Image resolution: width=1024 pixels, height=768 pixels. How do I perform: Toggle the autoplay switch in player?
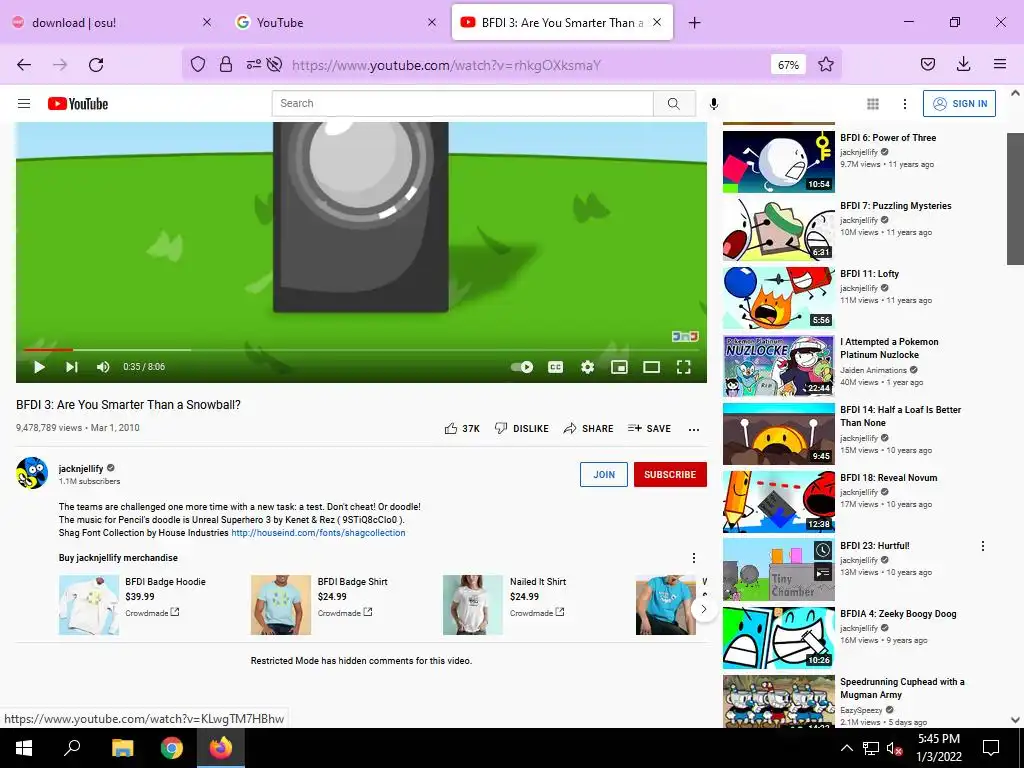pos(522,367)
